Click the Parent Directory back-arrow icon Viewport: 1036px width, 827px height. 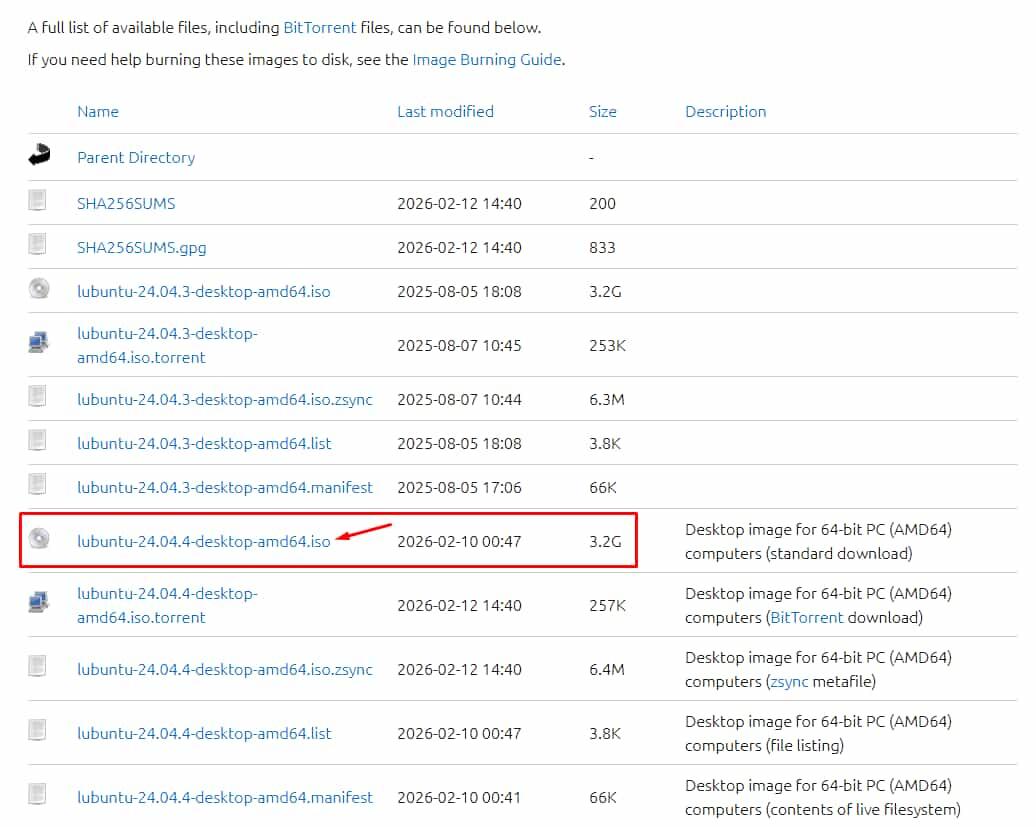(x=39, y=156)
